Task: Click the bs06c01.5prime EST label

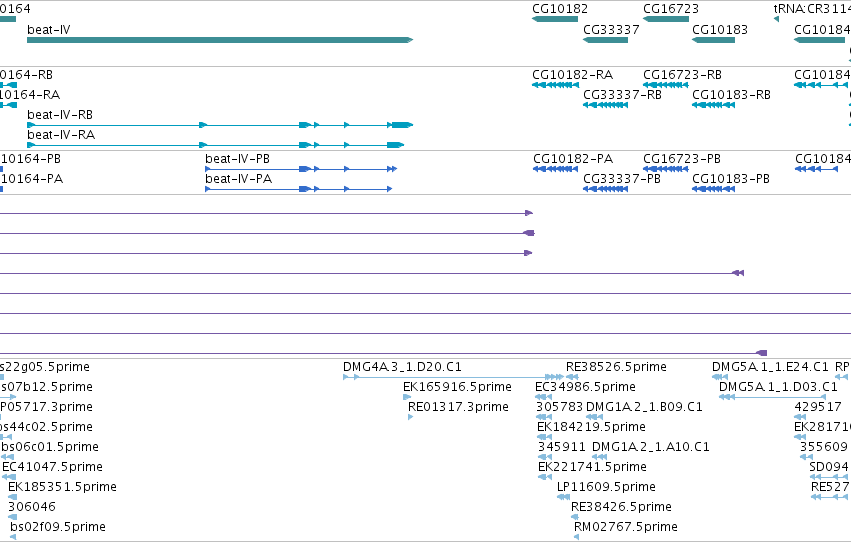Action: pyautogui.click(x=50, y=447)
